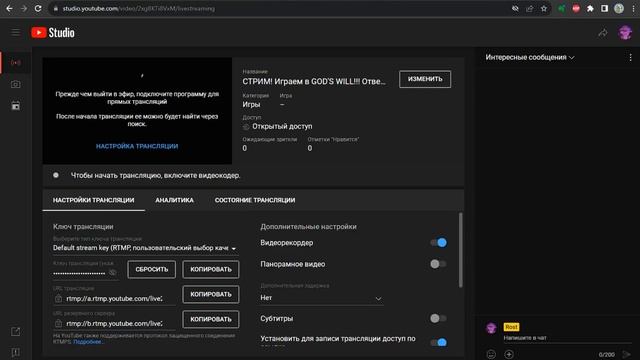The image size is (640, 360).
Task: Copy the stream key with КОПИРОВАТЬ
Action: [x=211, y=269]
